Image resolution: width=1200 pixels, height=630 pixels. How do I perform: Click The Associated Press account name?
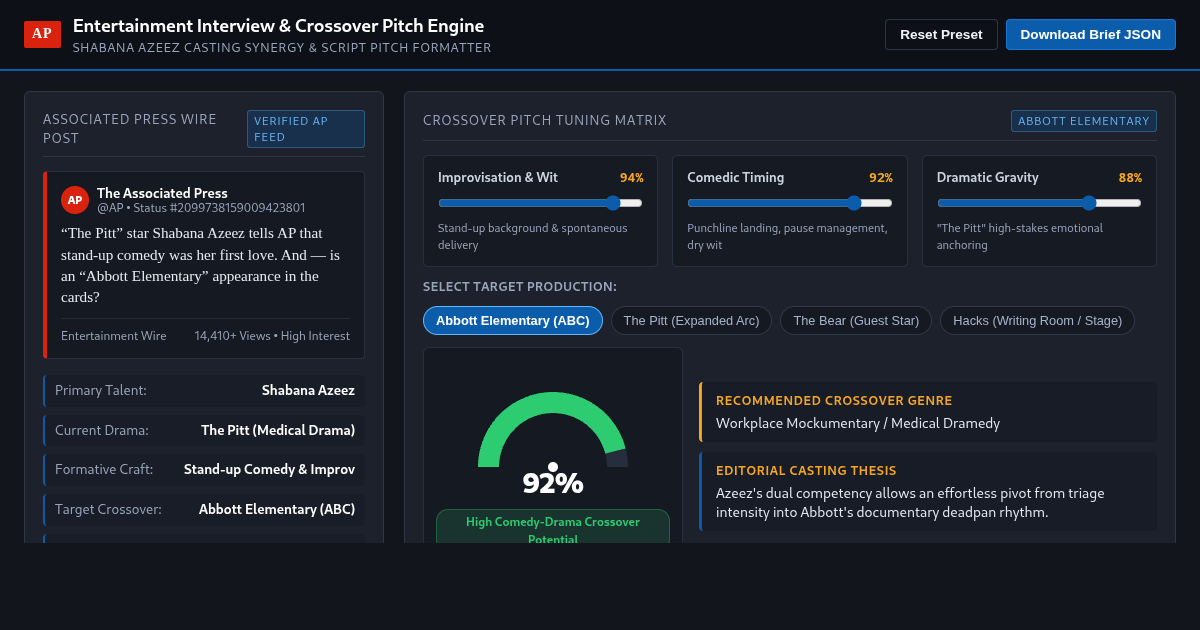162,193
